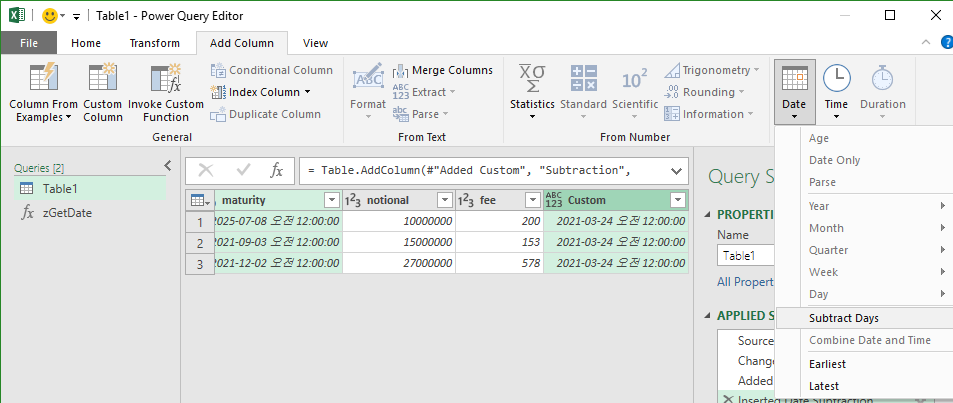Click the query Name input field
The image size is (953, 403).
pyautogui.click(x=746, y=256)
